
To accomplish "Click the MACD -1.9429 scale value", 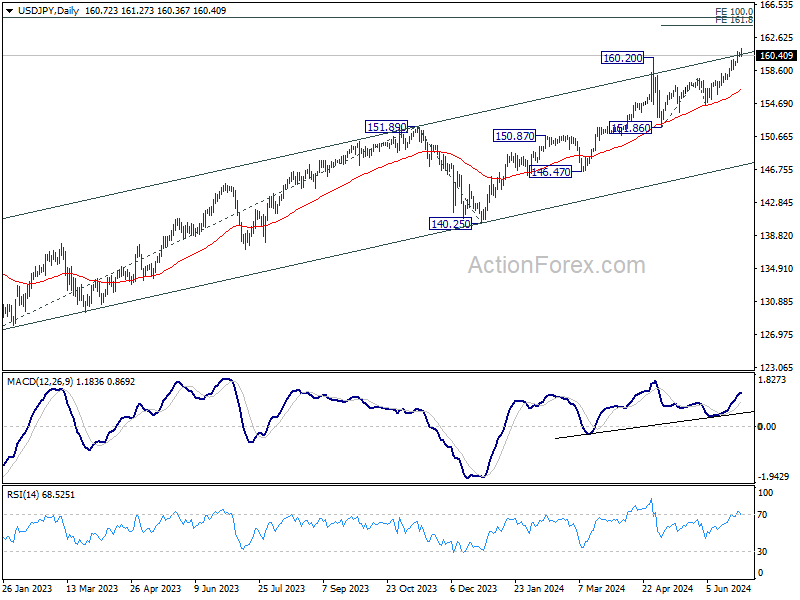I will 773,477.
